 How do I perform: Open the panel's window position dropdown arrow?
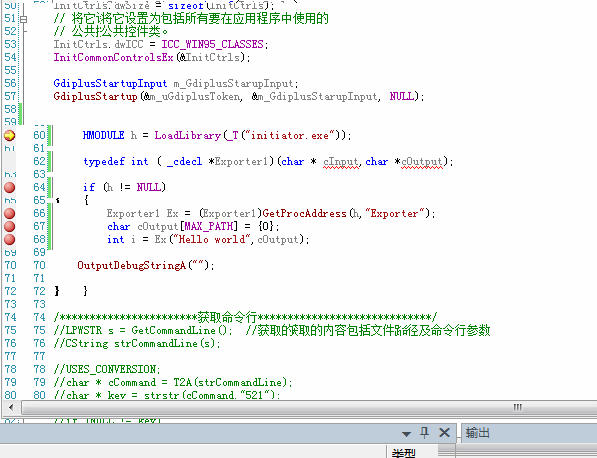click(x=406, y=434)
